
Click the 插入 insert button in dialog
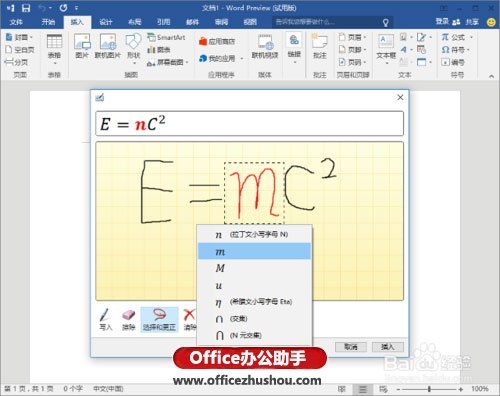(x=388, y=347)
